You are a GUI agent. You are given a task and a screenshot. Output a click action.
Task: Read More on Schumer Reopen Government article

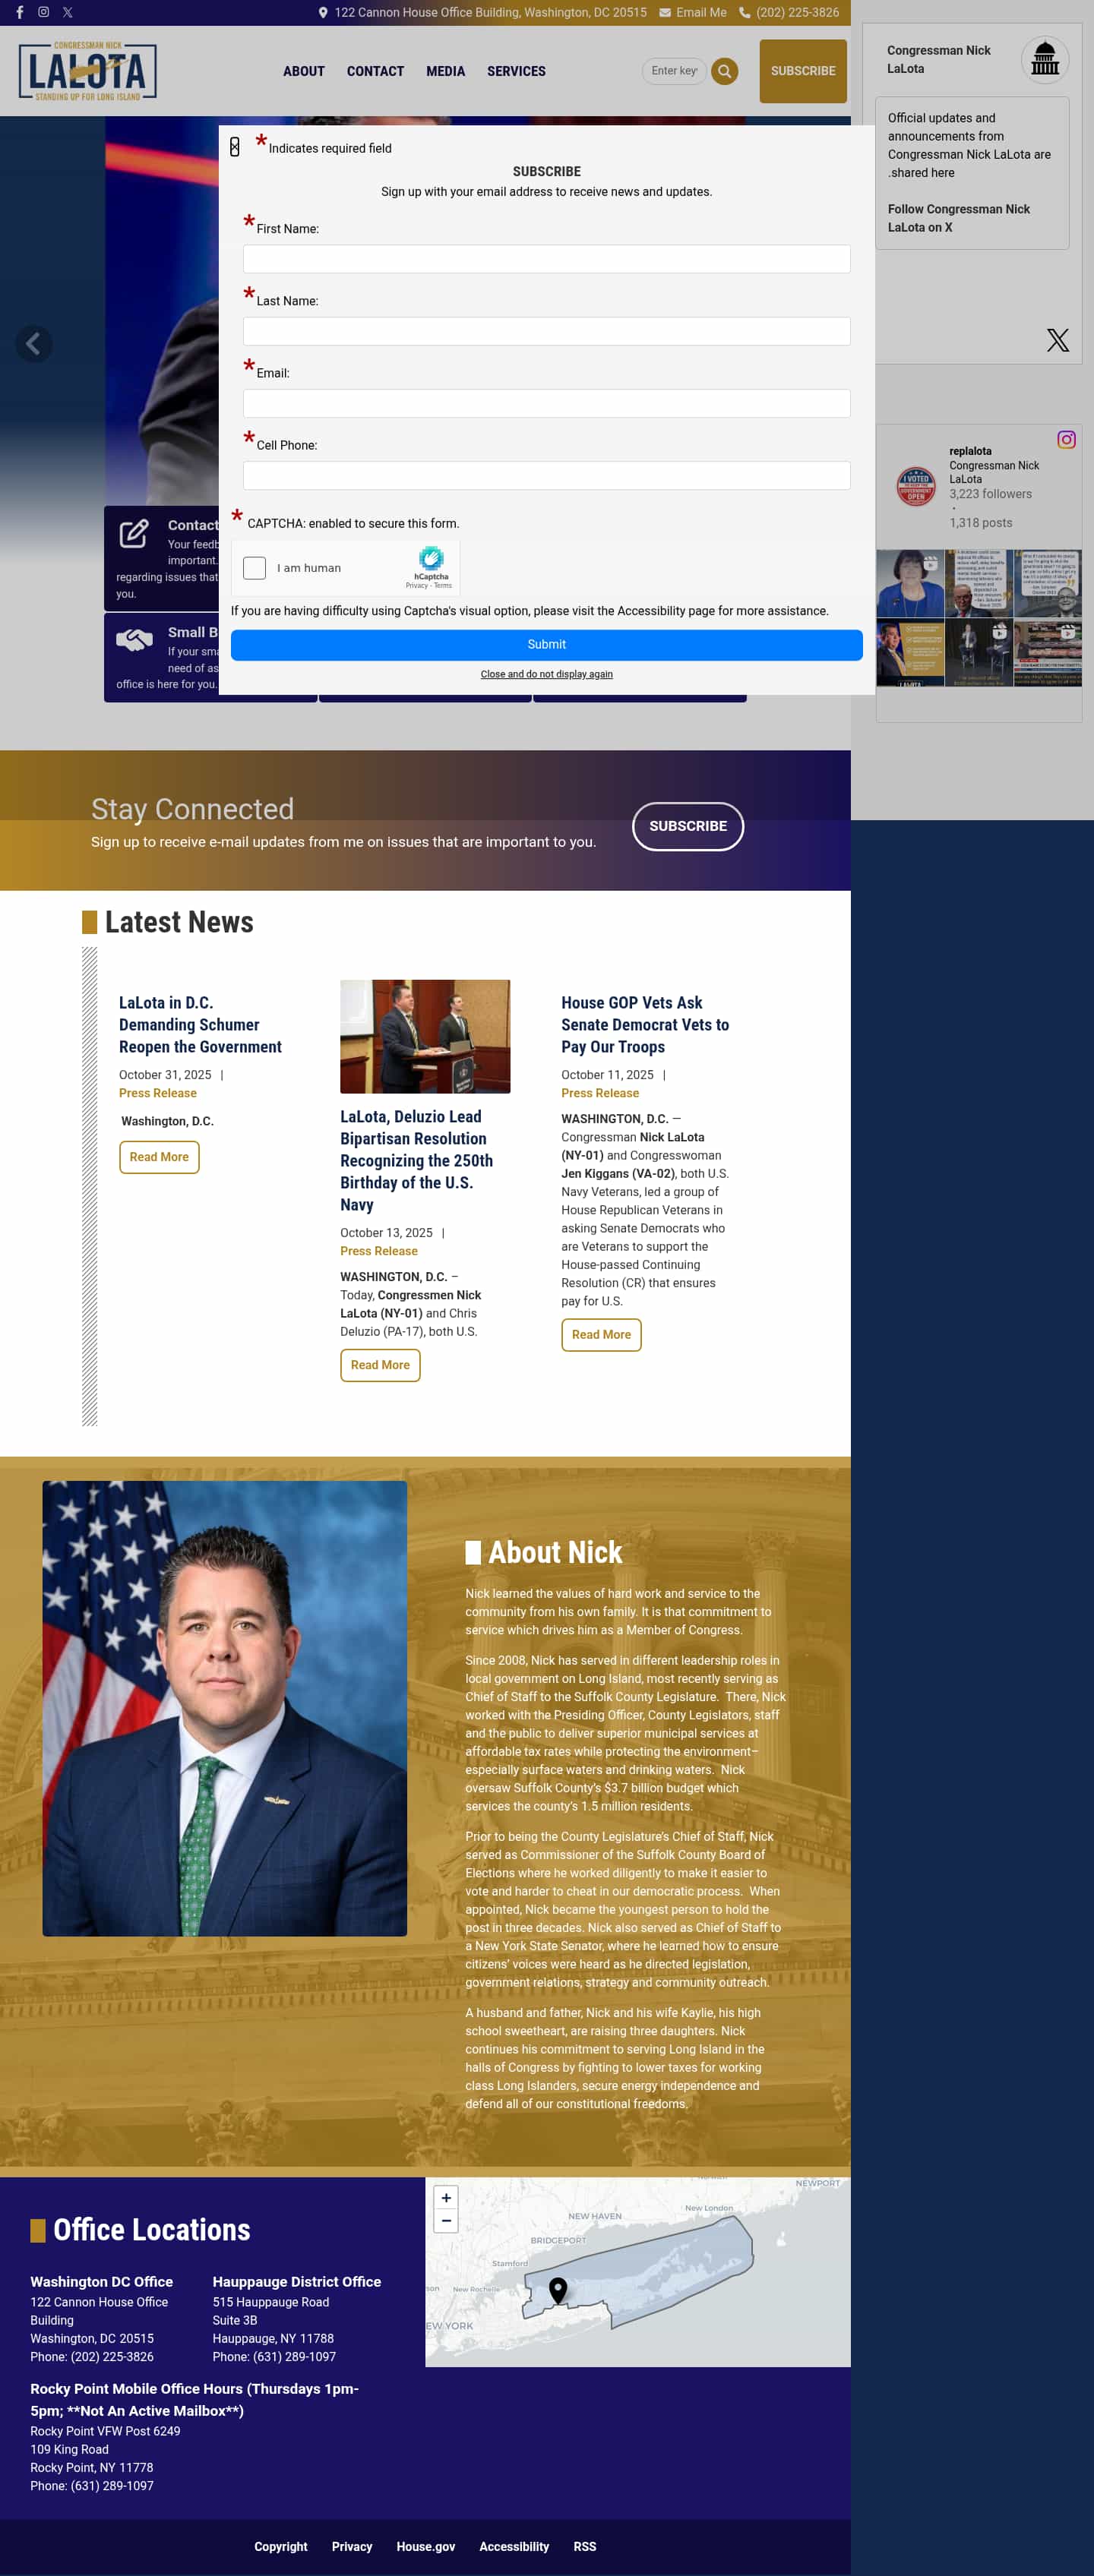159,1157
